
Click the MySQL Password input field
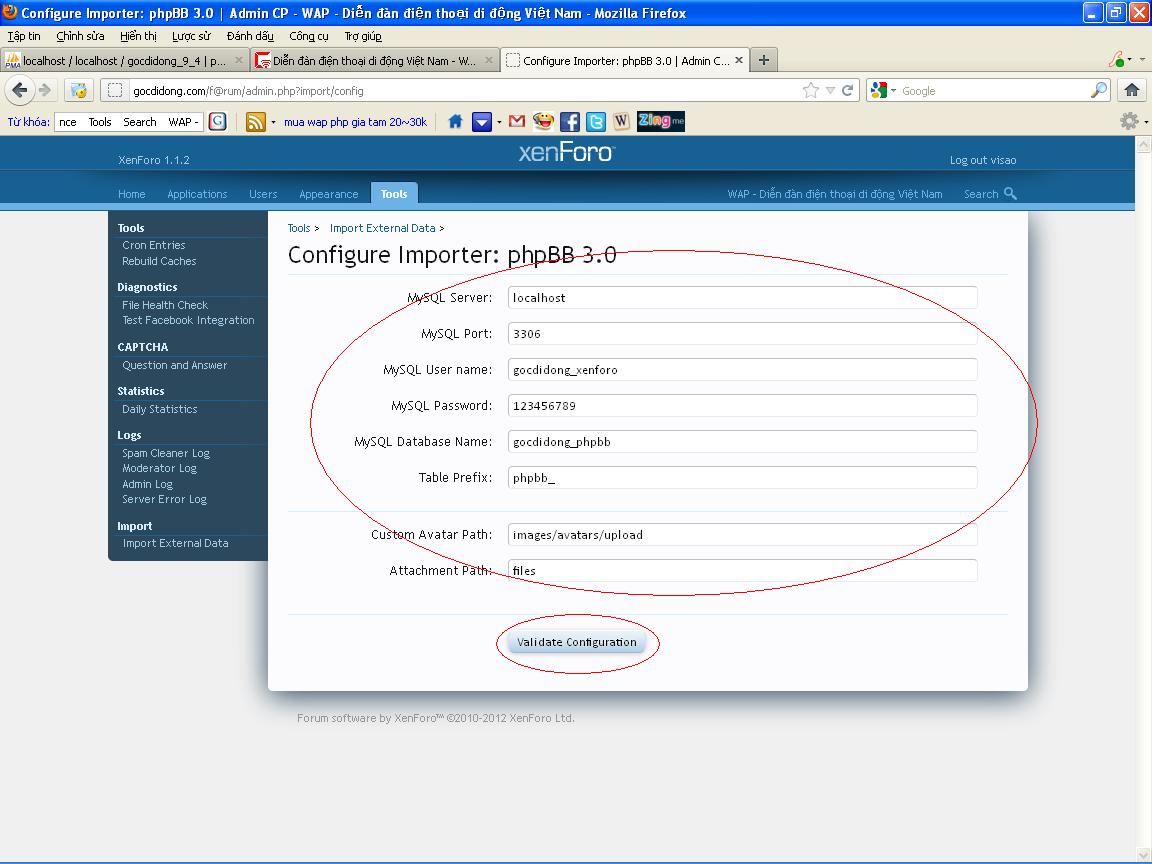[743, 406]
